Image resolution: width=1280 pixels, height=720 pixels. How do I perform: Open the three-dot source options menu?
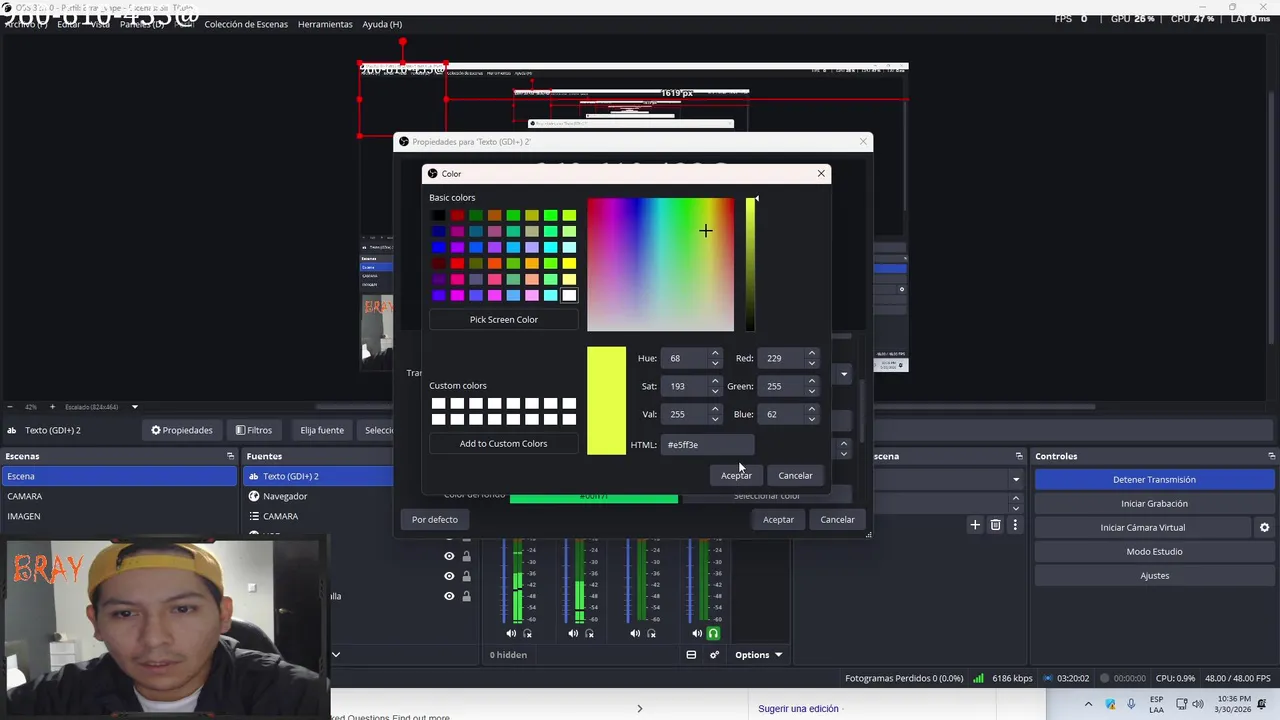(x=1015, y=525)
